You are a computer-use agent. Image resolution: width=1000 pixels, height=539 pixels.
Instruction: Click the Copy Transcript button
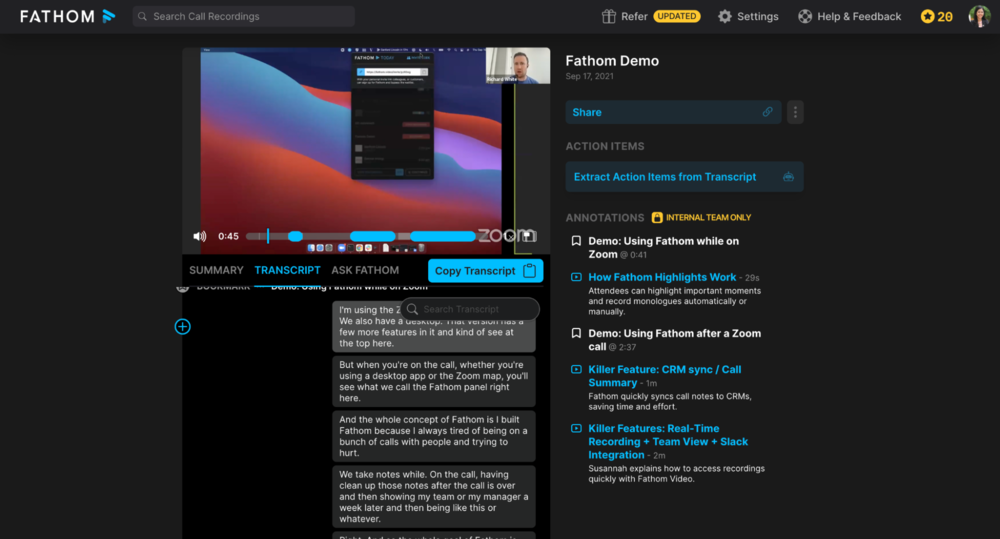click(x=485, y=270)
